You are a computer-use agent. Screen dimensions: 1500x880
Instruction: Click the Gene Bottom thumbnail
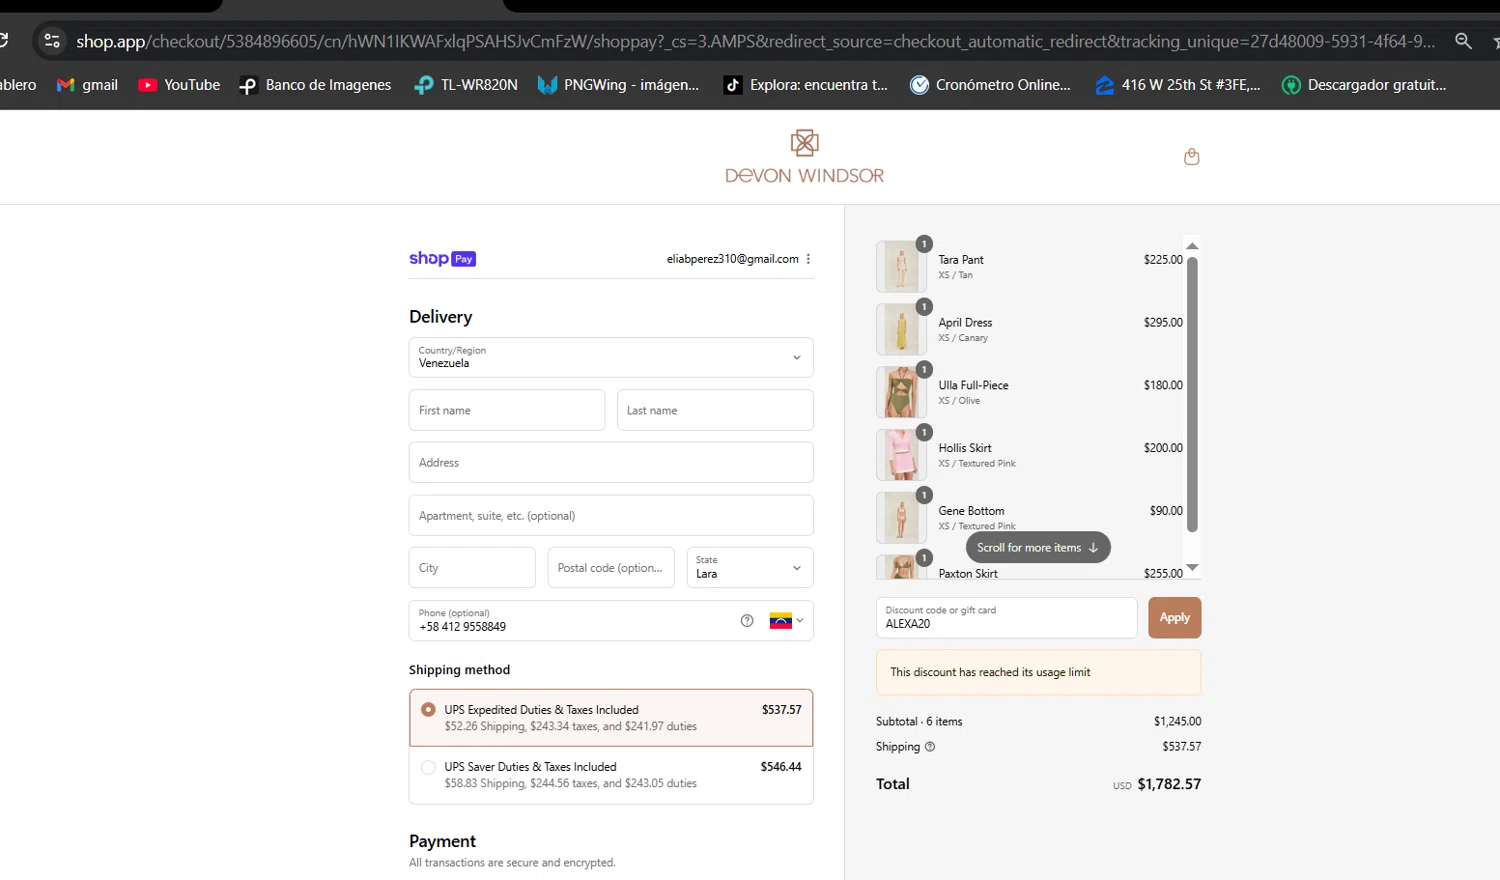pos(901,518)
